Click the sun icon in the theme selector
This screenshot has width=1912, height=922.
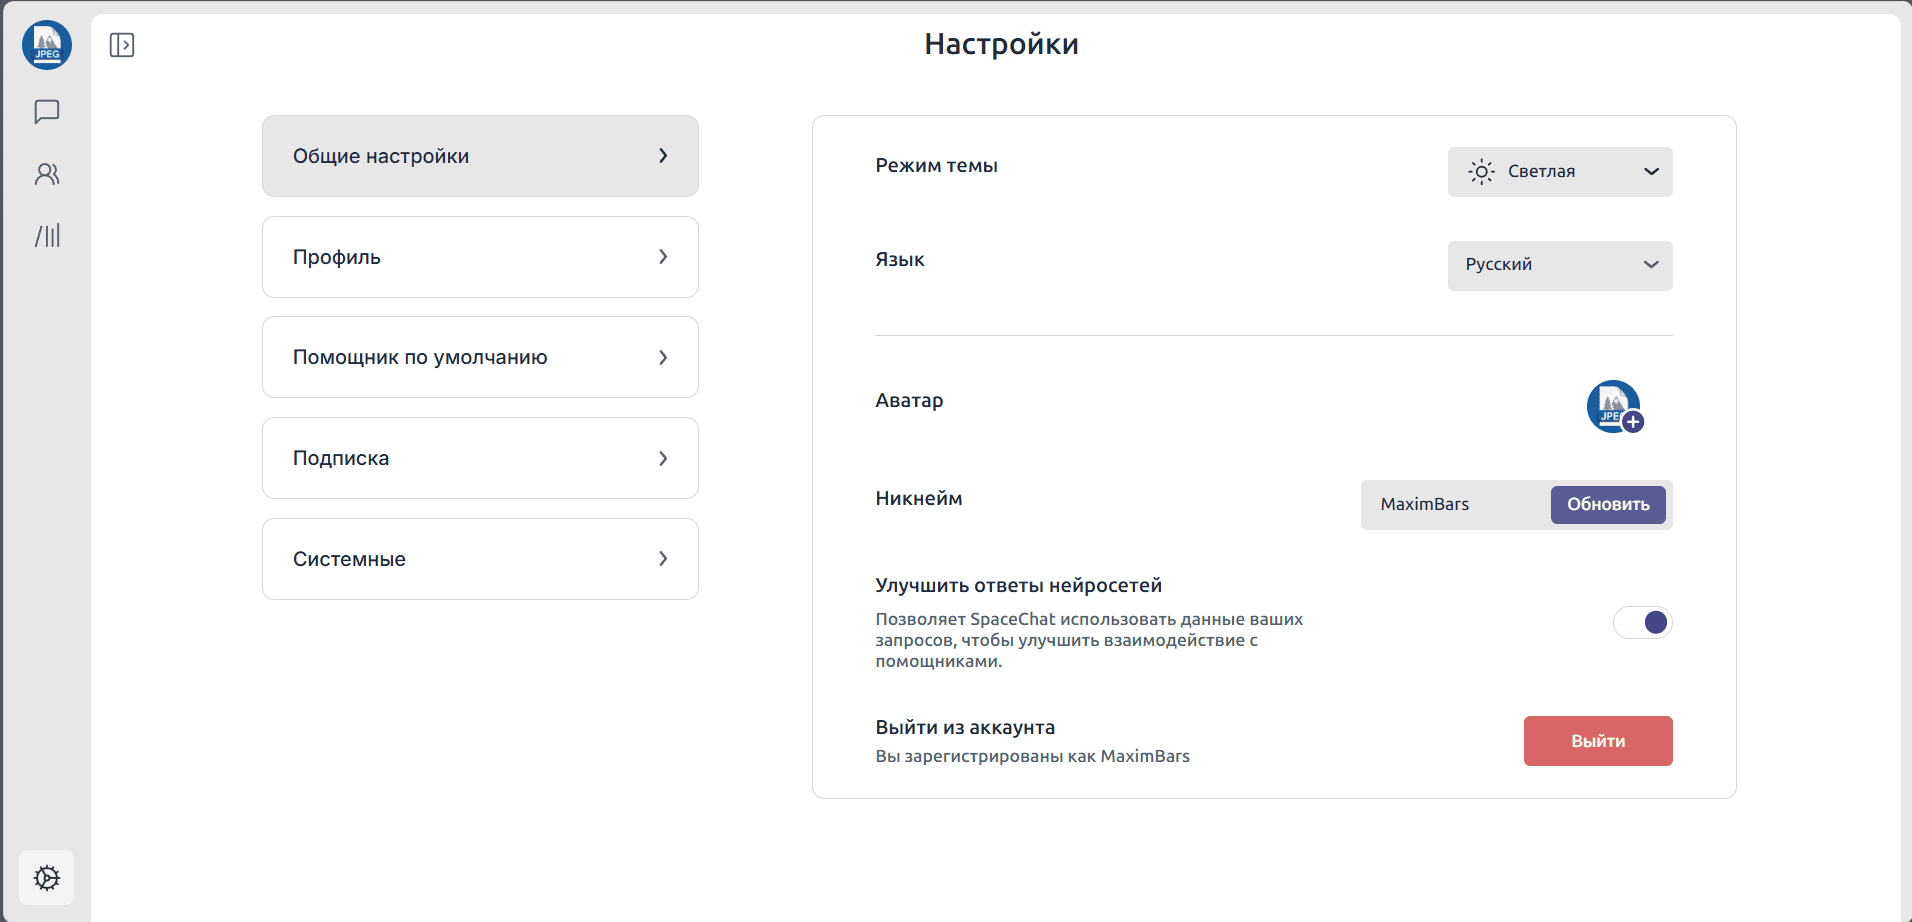[x=1481, y=172]
